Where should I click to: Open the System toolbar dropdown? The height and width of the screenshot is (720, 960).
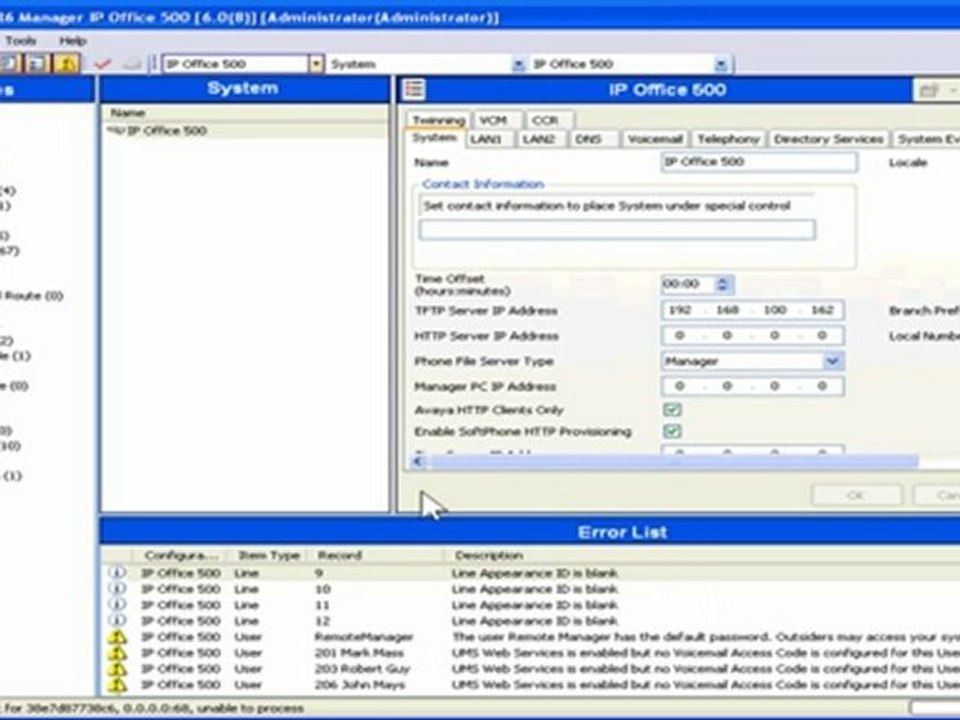point(519,64)
